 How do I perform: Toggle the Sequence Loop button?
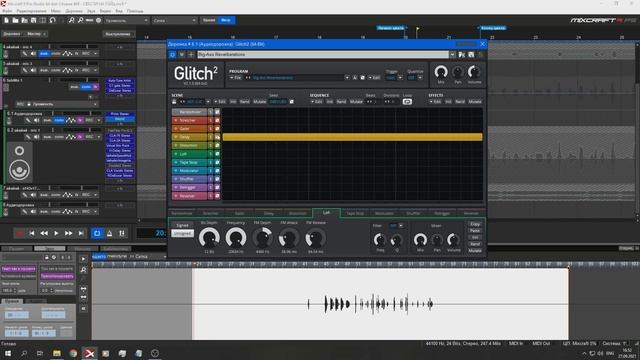[407, 102]
